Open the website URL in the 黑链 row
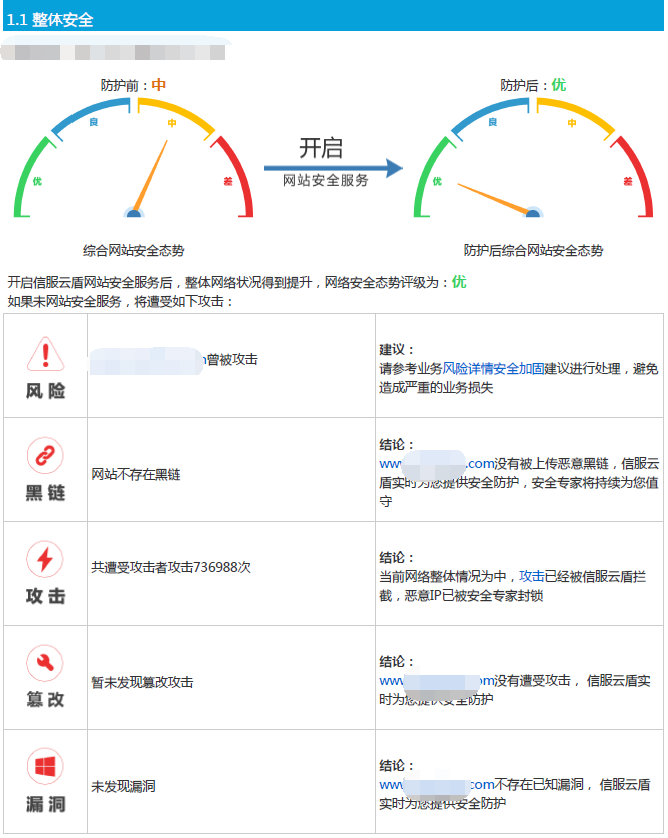 437,463
